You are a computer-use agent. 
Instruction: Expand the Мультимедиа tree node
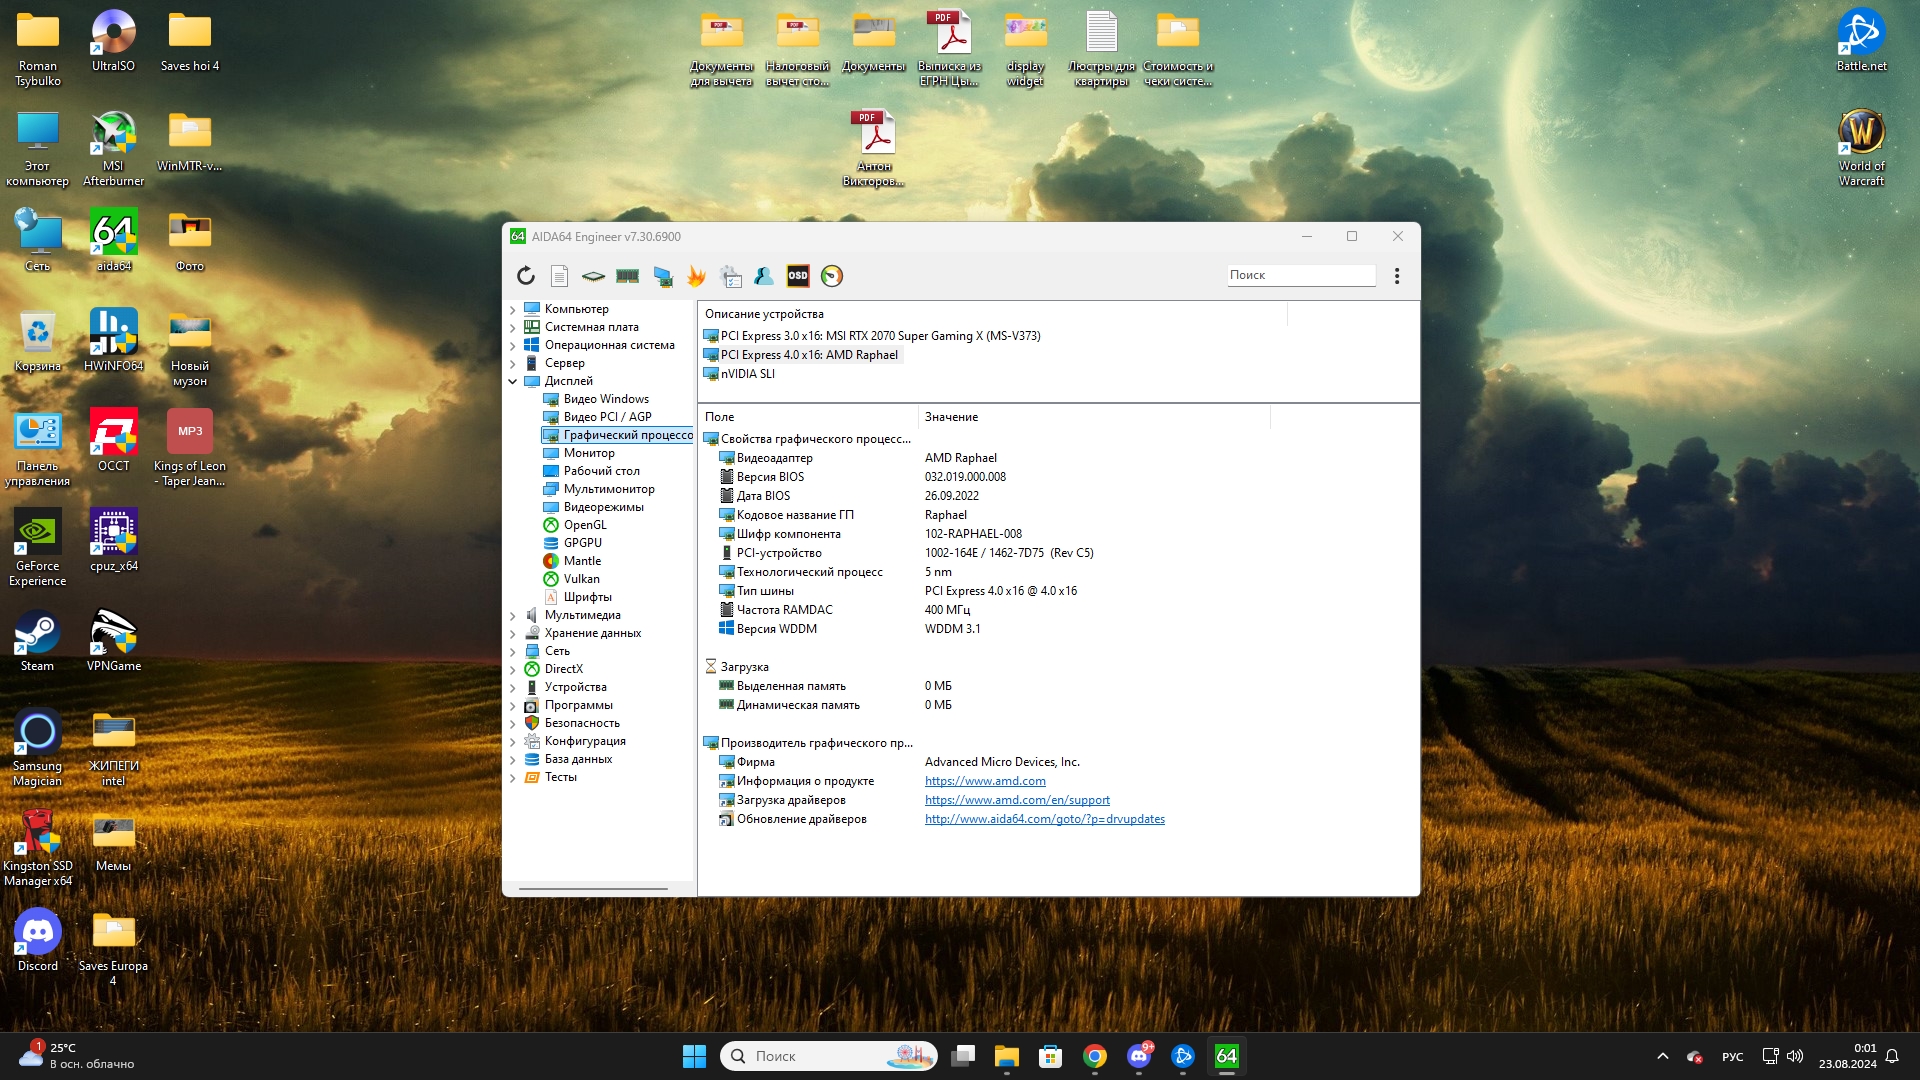click(x=513, y=615)
